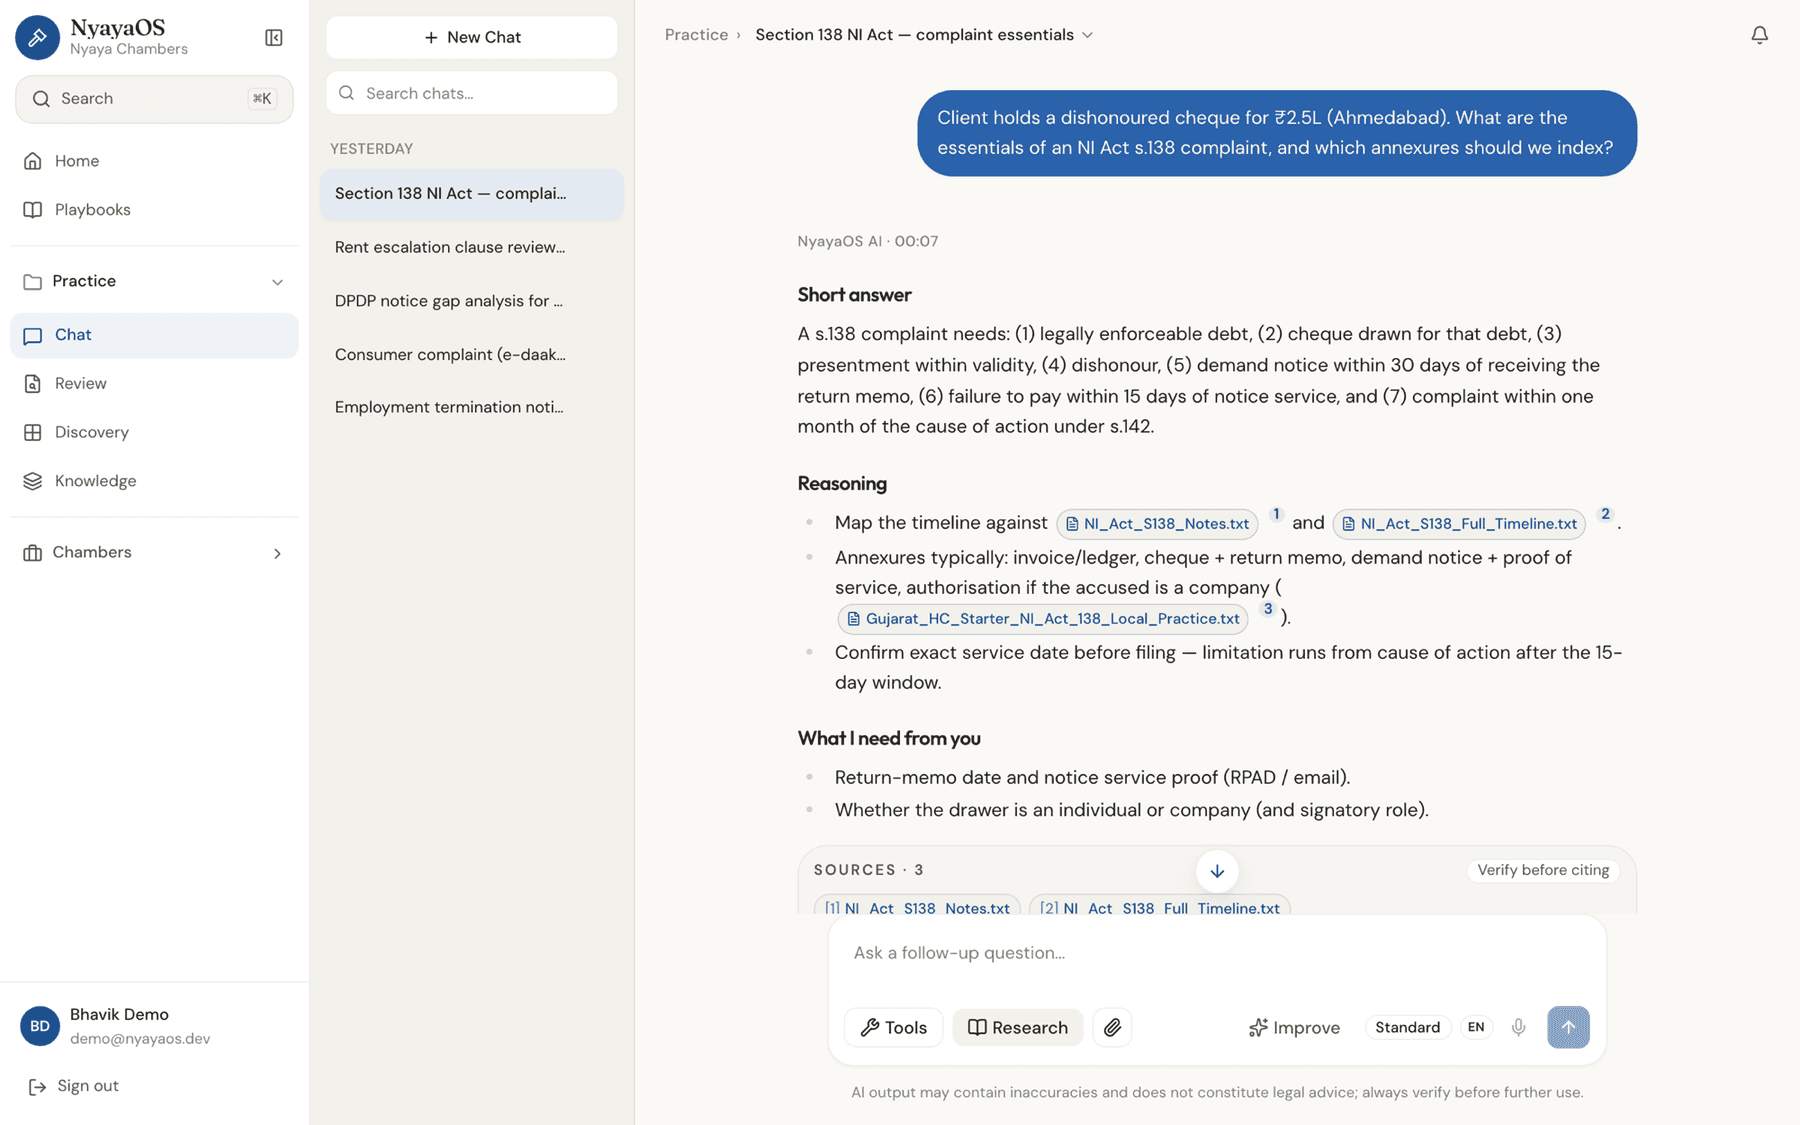Viewport: 1800px width, 1125px height.
Task: Open Playbooks in sidebar
Action: [x=154, y=210]
